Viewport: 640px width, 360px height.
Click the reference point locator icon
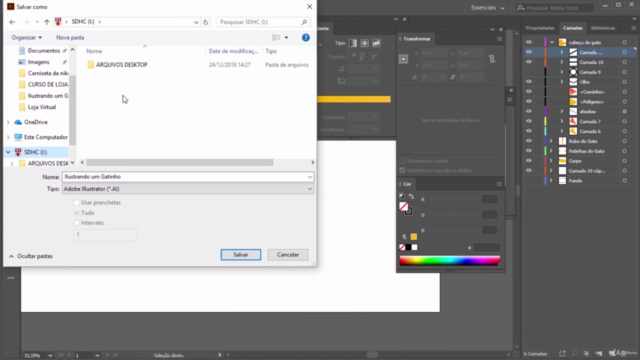click(403, 59)
